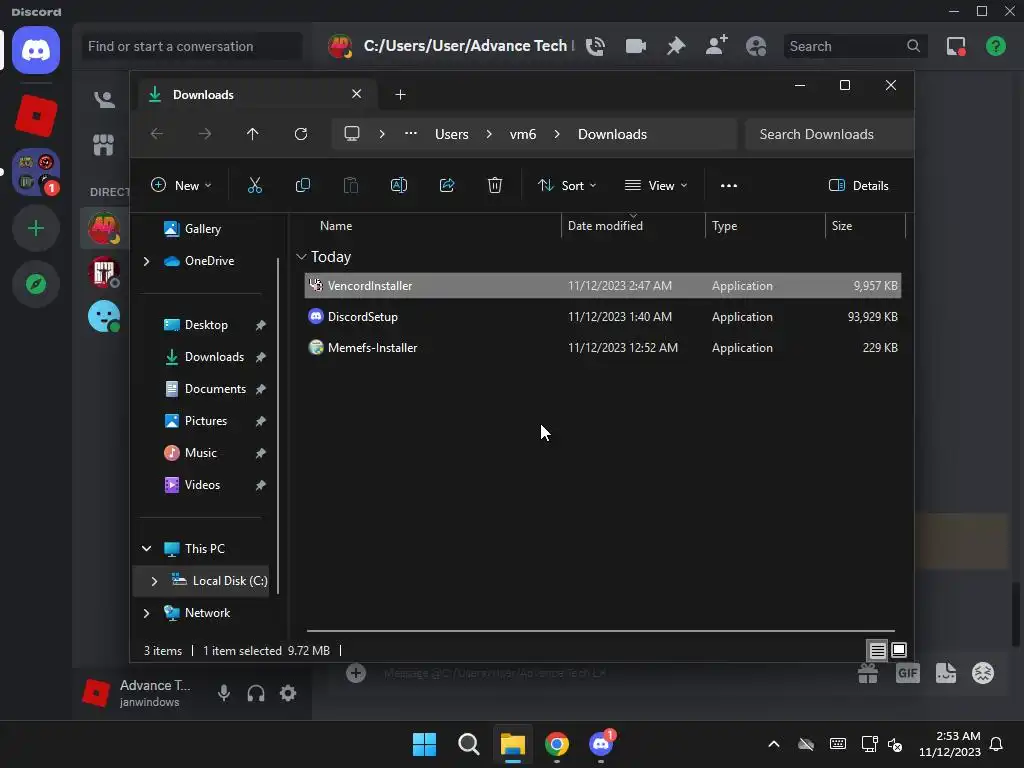The height and width of the screenshot is (768, 1024).
Task: Open pinned messages in Discord
Action: coord(676,46)
